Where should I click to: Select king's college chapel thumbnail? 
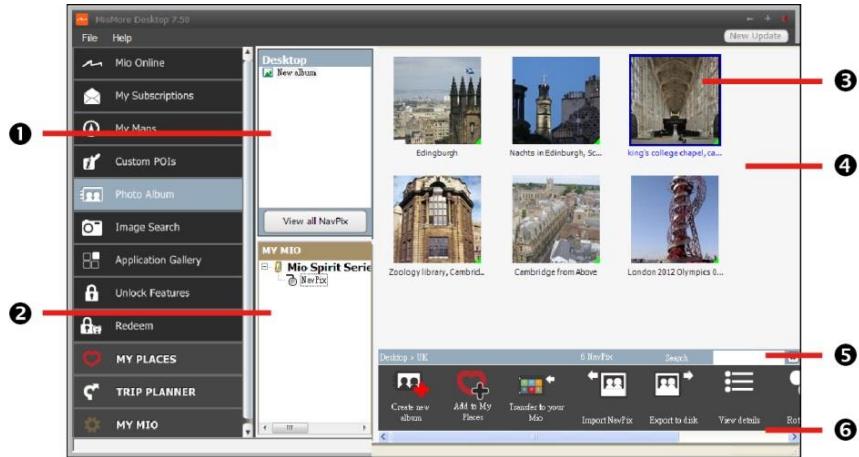[675, 100]
